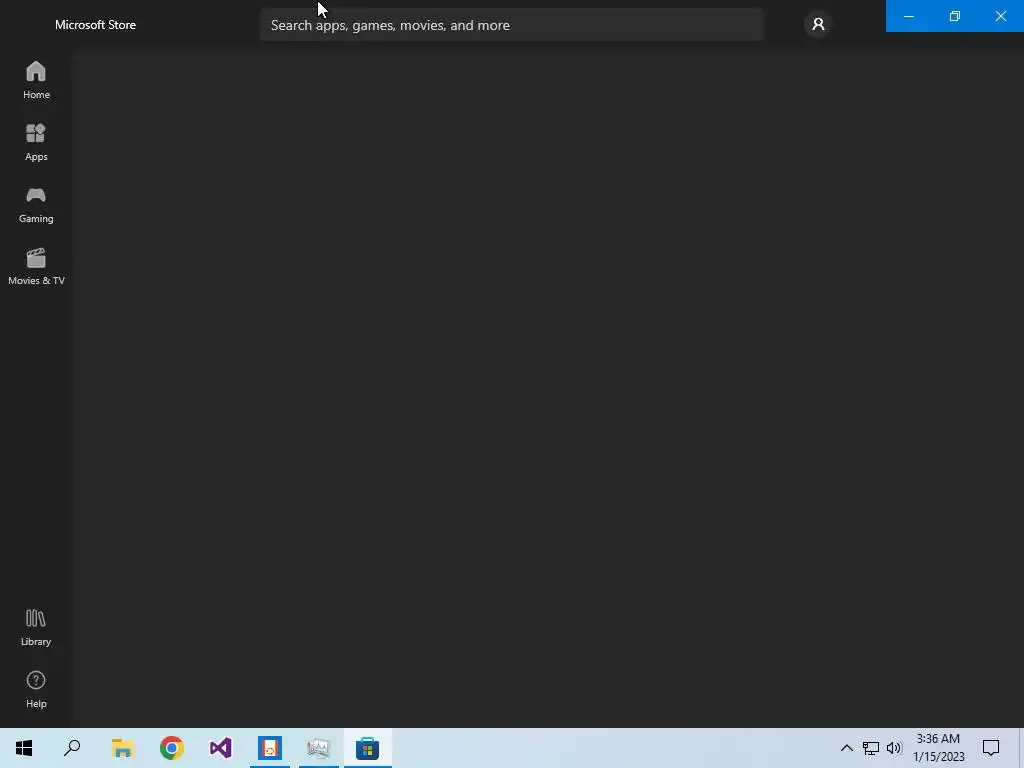
Task: Open taskbar search magnifier
Action: [72, 748]
